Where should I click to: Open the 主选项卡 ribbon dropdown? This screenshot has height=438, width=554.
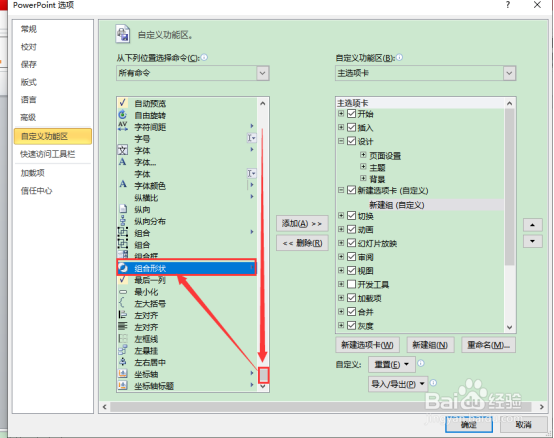(509, 73)
